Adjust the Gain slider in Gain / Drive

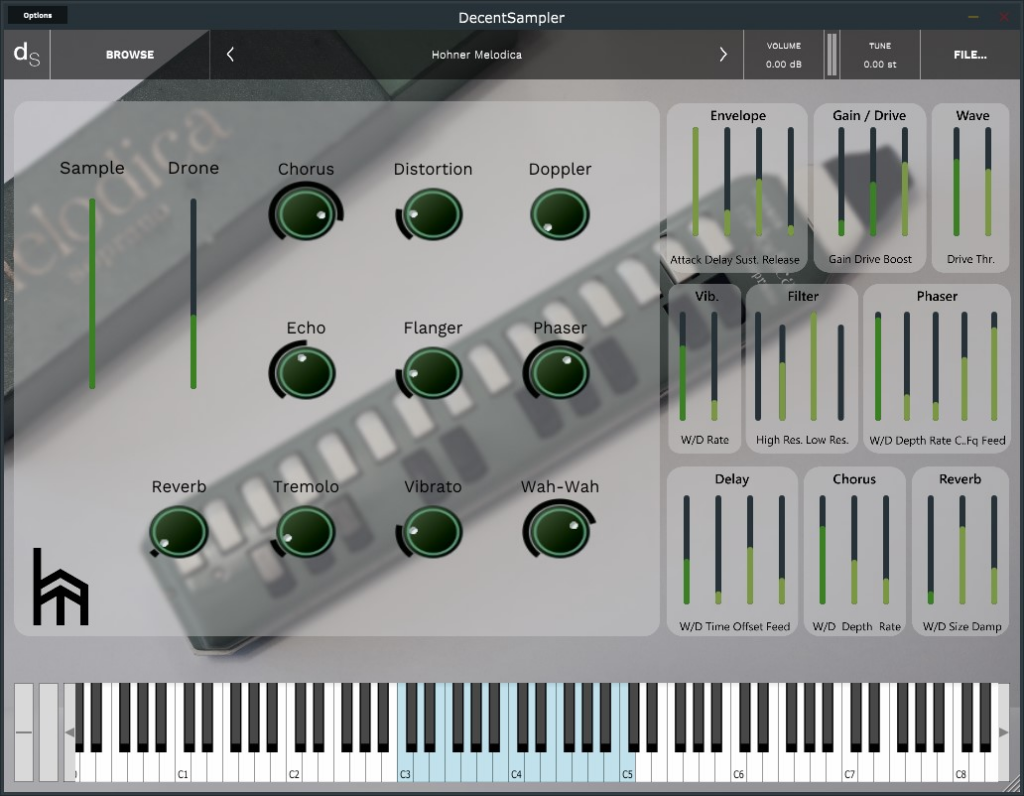[x=841, y=182]
